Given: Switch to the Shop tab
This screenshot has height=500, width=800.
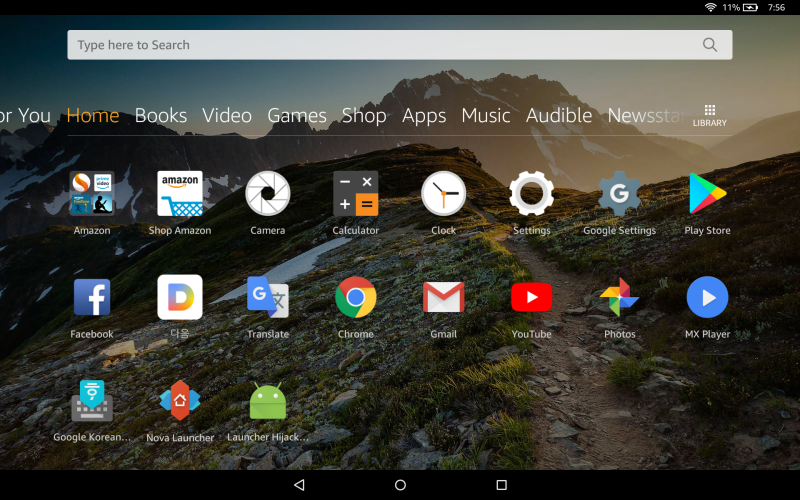Looking at the screenshot, I should click(364, 116).
